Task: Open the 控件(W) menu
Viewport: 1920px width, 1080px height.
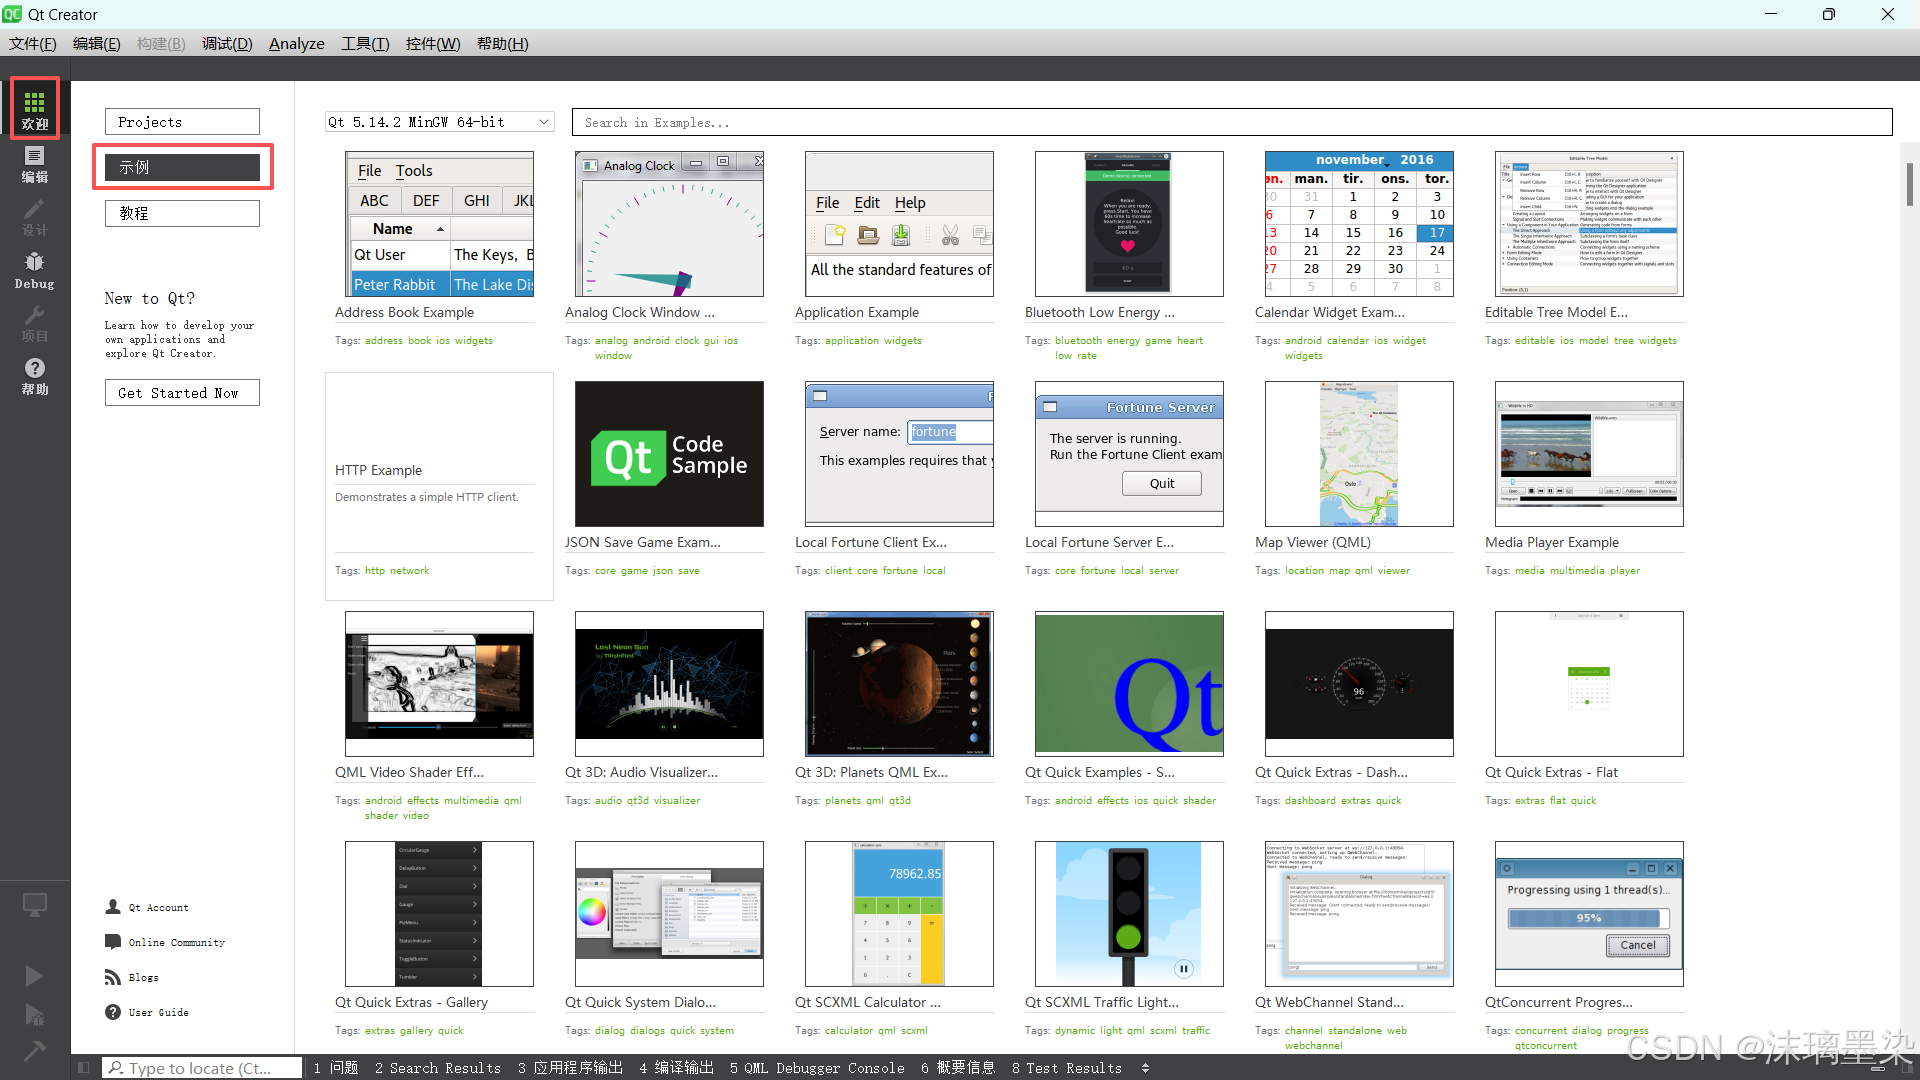Action: pyautogui.click(x=433, y=44)
